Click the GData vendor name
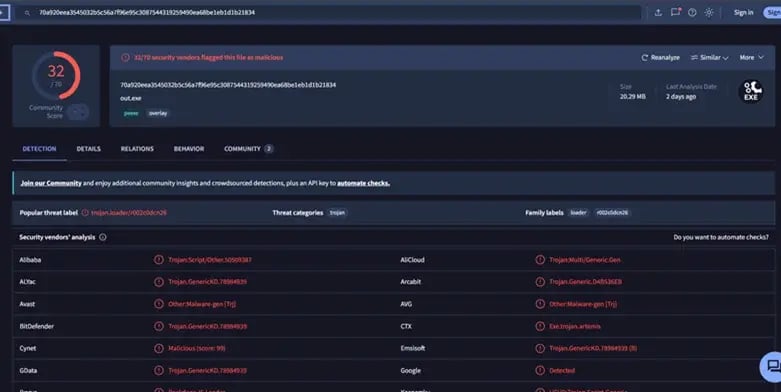Screen dimensions: 781x392 tap(28, 371)
